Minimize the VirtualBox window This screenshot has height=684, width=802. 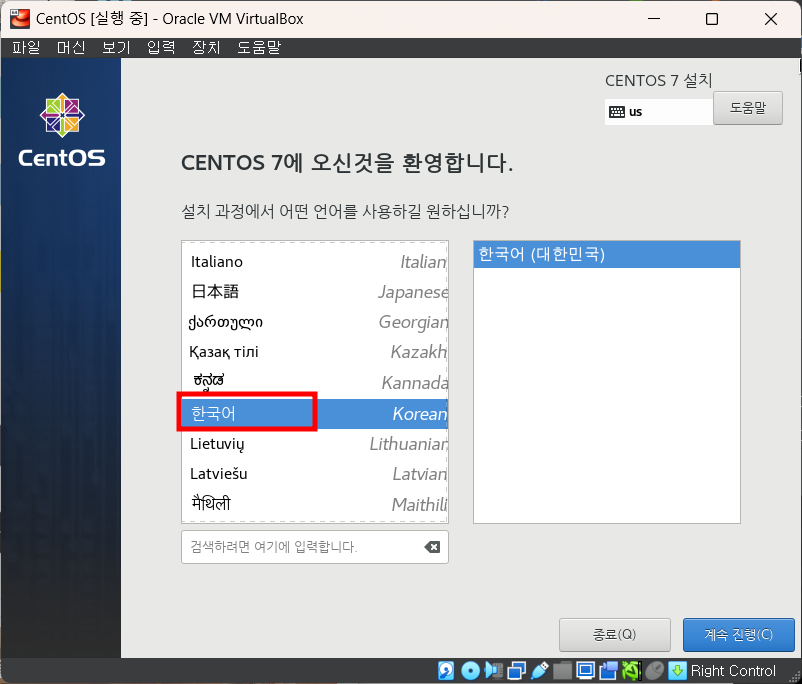(x=654, y=19)
